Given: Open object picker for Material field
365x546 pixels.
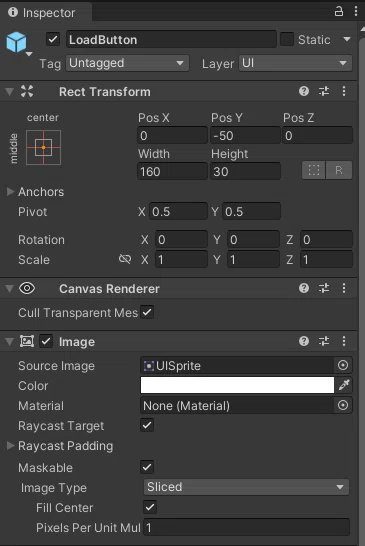Looking at the screenshot, I should [x=343, y=405].
